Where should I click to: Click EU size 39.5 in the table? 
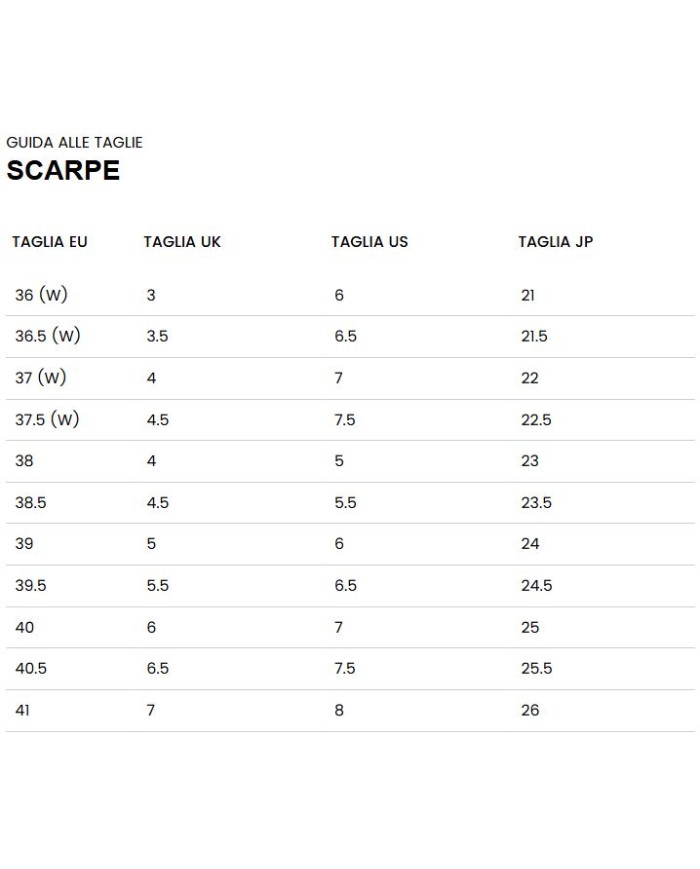pos(31,586)
